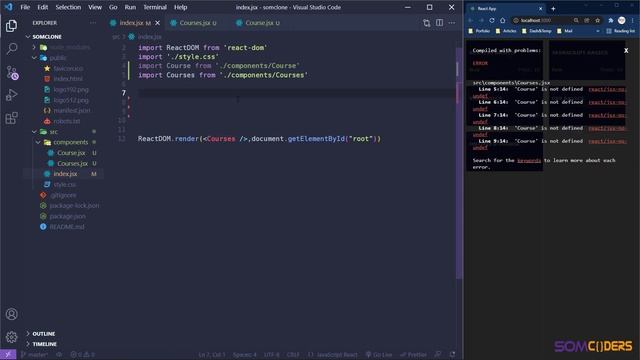Click the keywords link in error overlay
This screenshot has width=640, height=360.
[529, 160]
